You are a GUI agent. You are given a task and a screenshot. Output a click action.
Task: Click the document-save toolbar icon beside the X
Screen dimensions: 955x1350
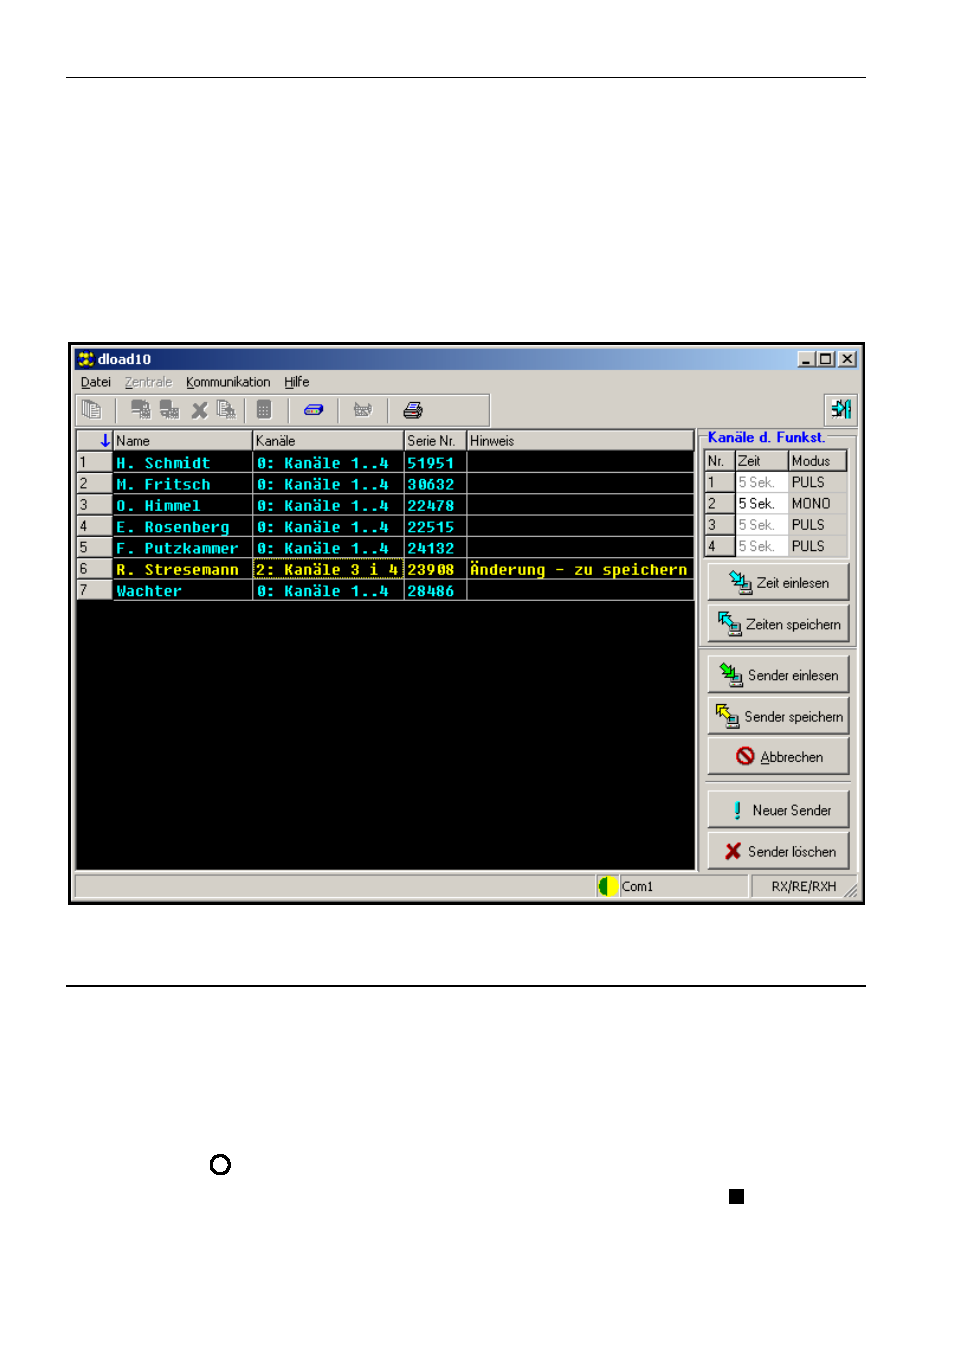coord(226,409)
